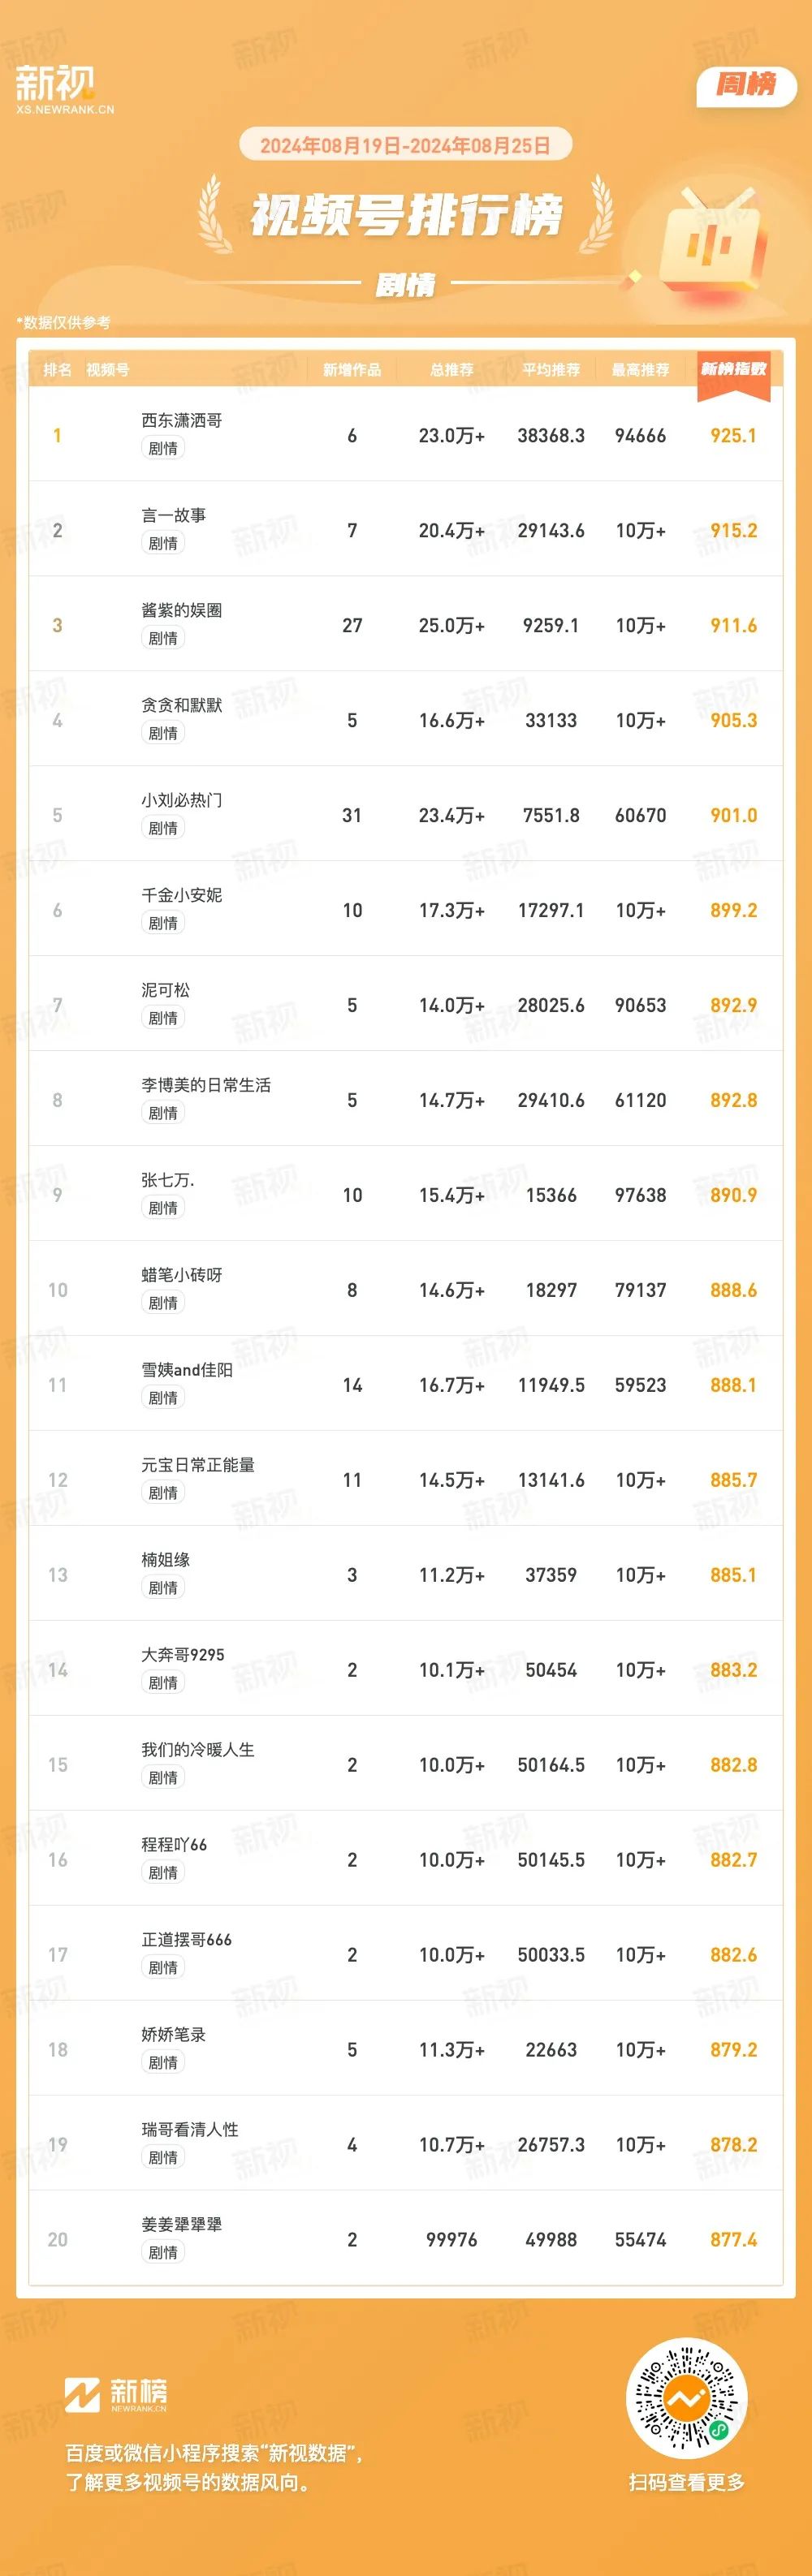812x2576 pixels.
Task: Click the 周榜 weekly badge
Action: (746, 85)
